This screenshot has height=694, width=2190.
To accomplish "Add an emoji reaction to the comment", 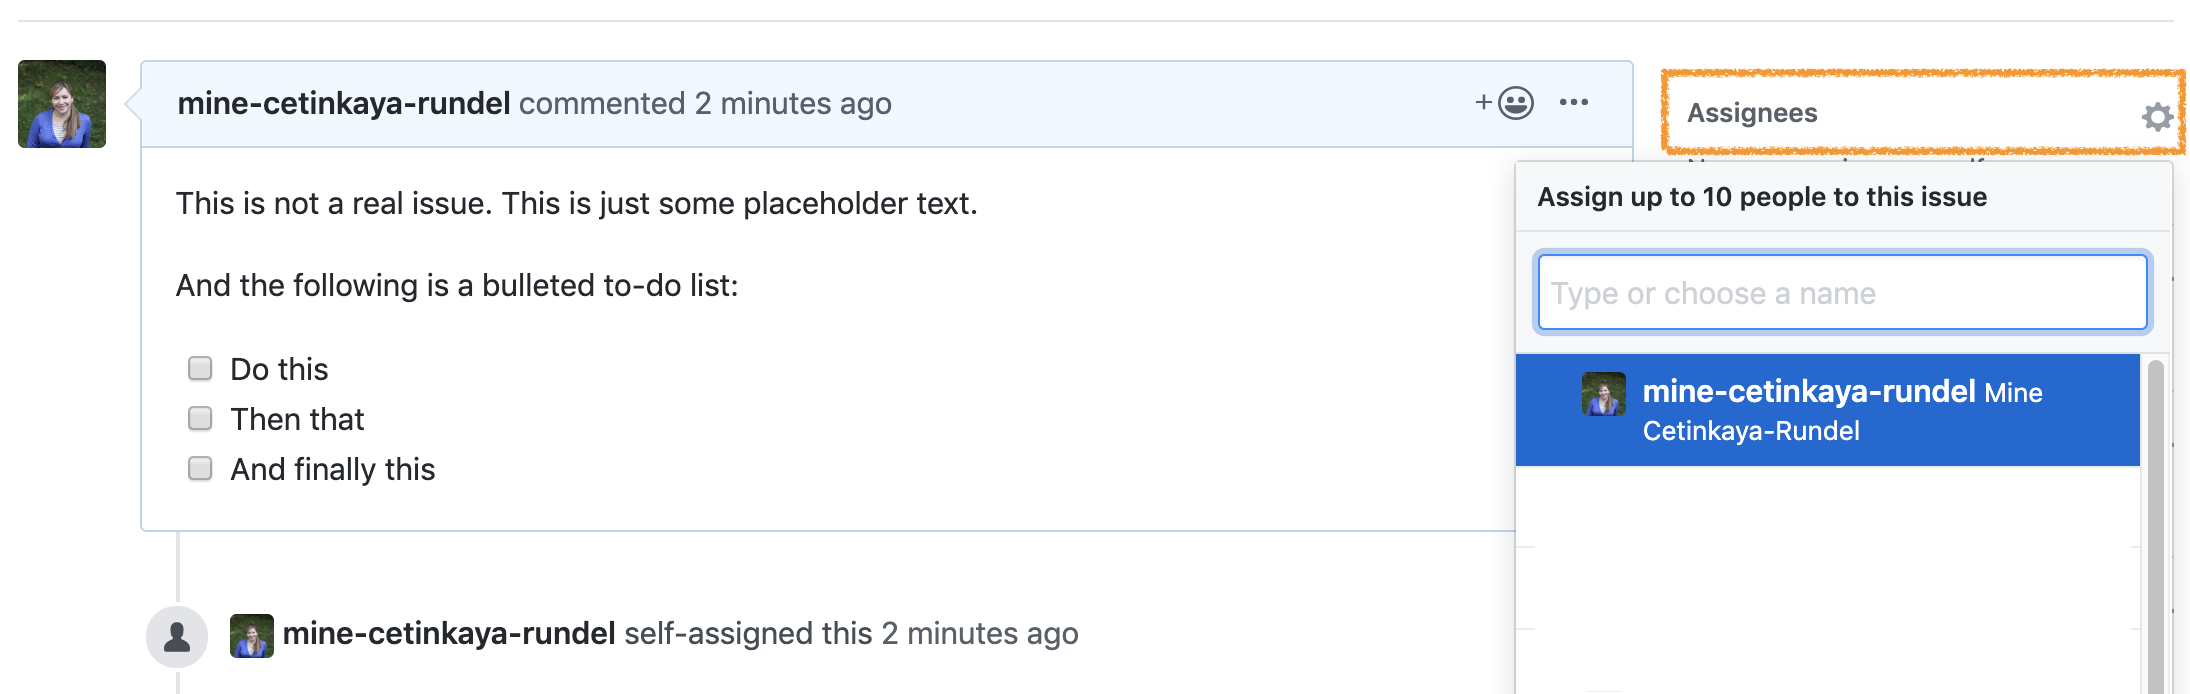I will 1505,103.
